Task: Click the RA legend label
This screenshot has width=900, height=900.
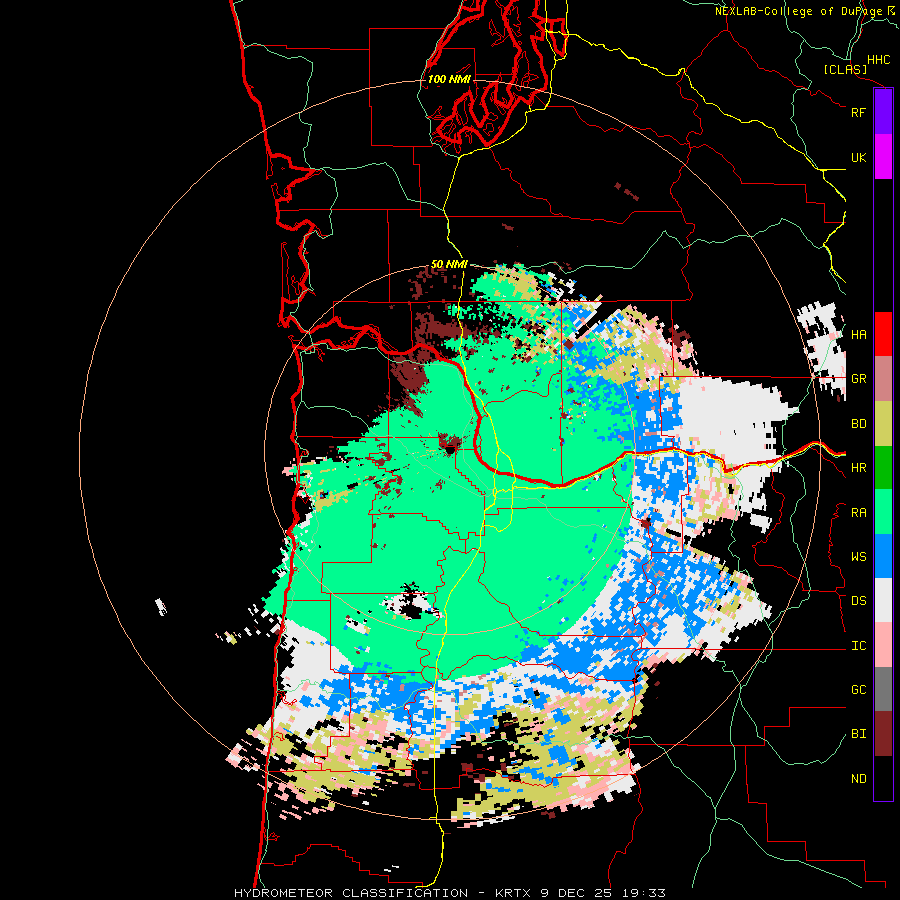Action: [x=858, y=513]
